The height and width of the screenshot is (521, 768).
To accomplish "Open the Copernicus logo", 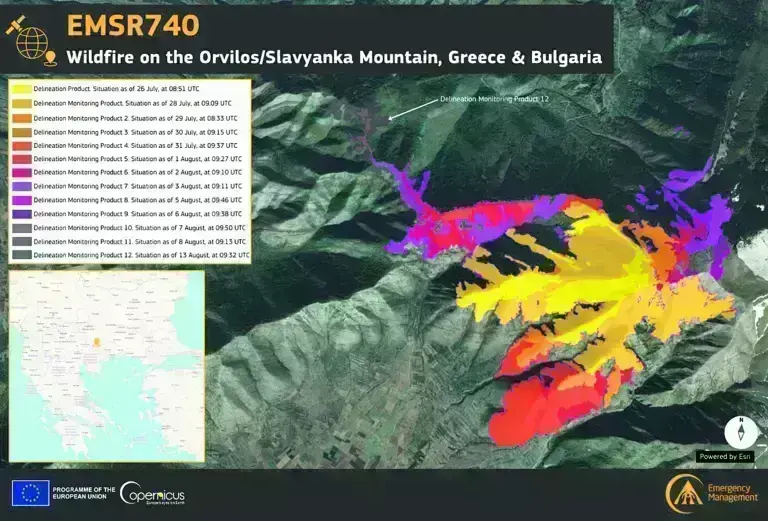I will click(152, 493).
